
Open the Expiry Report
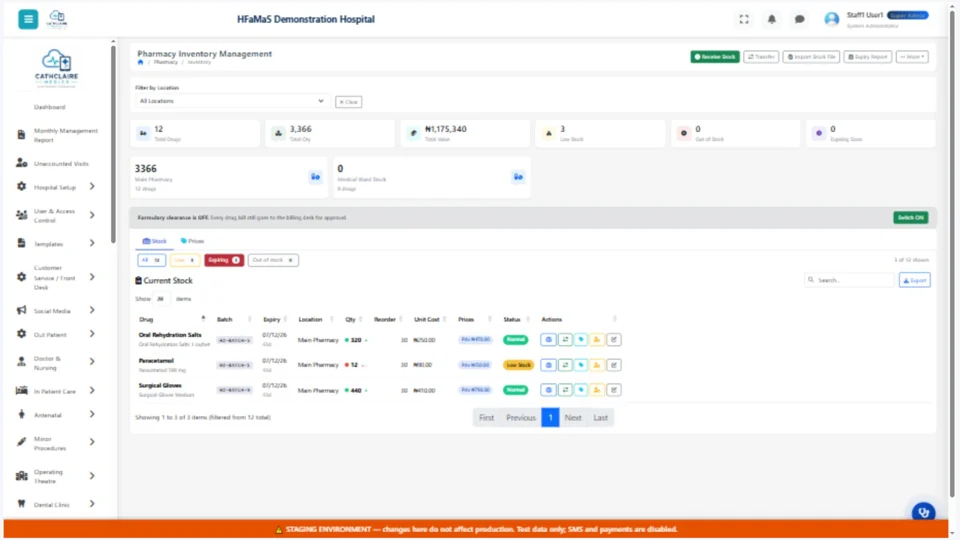868,57
